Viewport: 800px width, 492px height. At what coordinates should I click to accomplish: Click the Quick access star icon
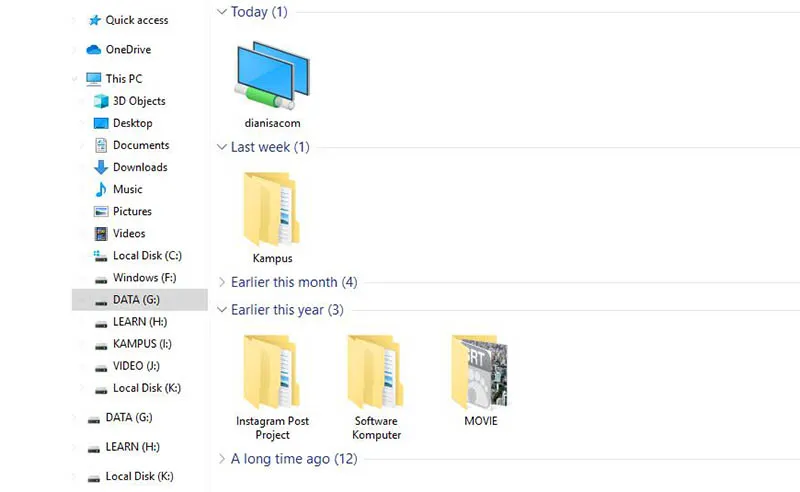[x=94, y=20]
